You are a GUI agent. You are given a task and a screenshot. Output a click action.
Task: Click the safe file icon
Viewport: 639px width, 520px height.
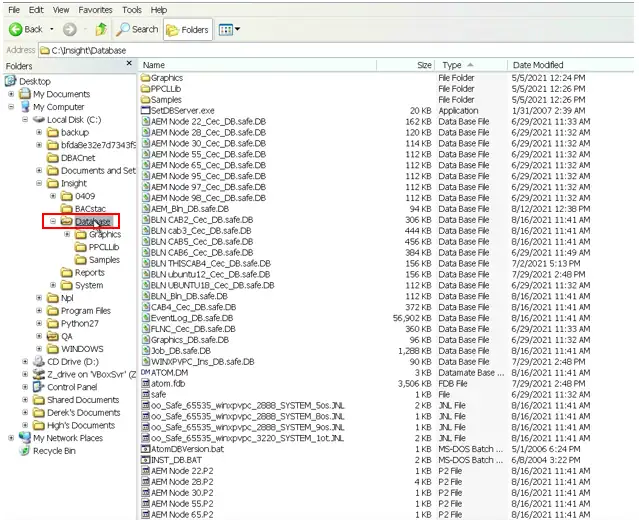click(145, 394)
